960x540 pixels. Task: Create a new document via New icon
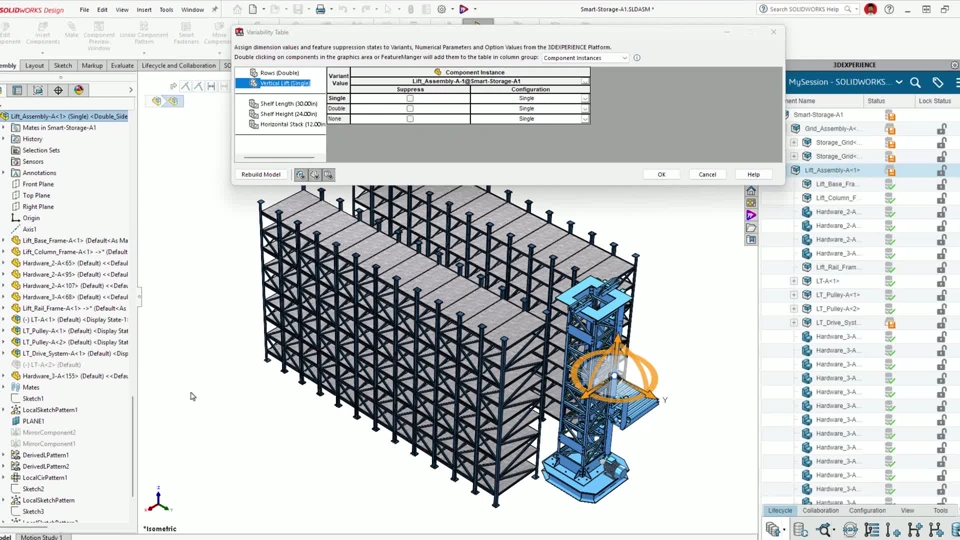[x=253, y=9]
